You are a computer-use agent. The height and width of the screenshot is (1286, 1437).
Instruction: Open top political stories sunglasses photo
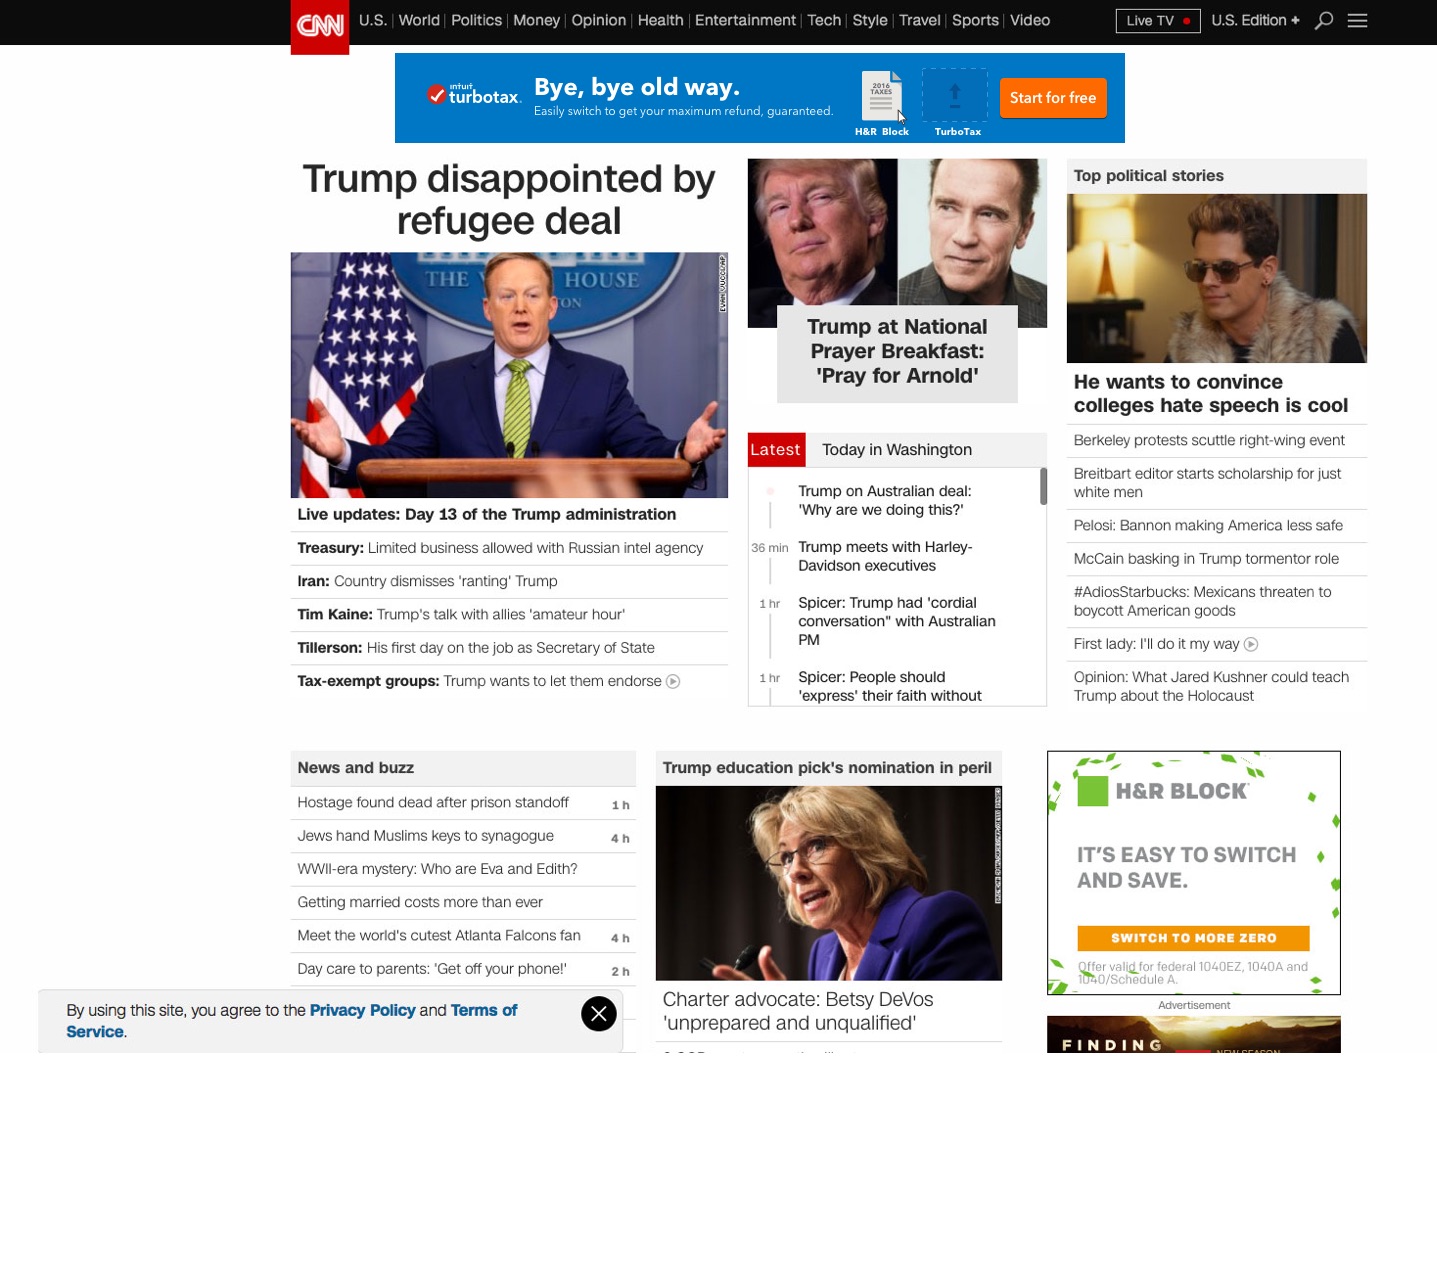pyautogui.click(x=1217, y=278)
